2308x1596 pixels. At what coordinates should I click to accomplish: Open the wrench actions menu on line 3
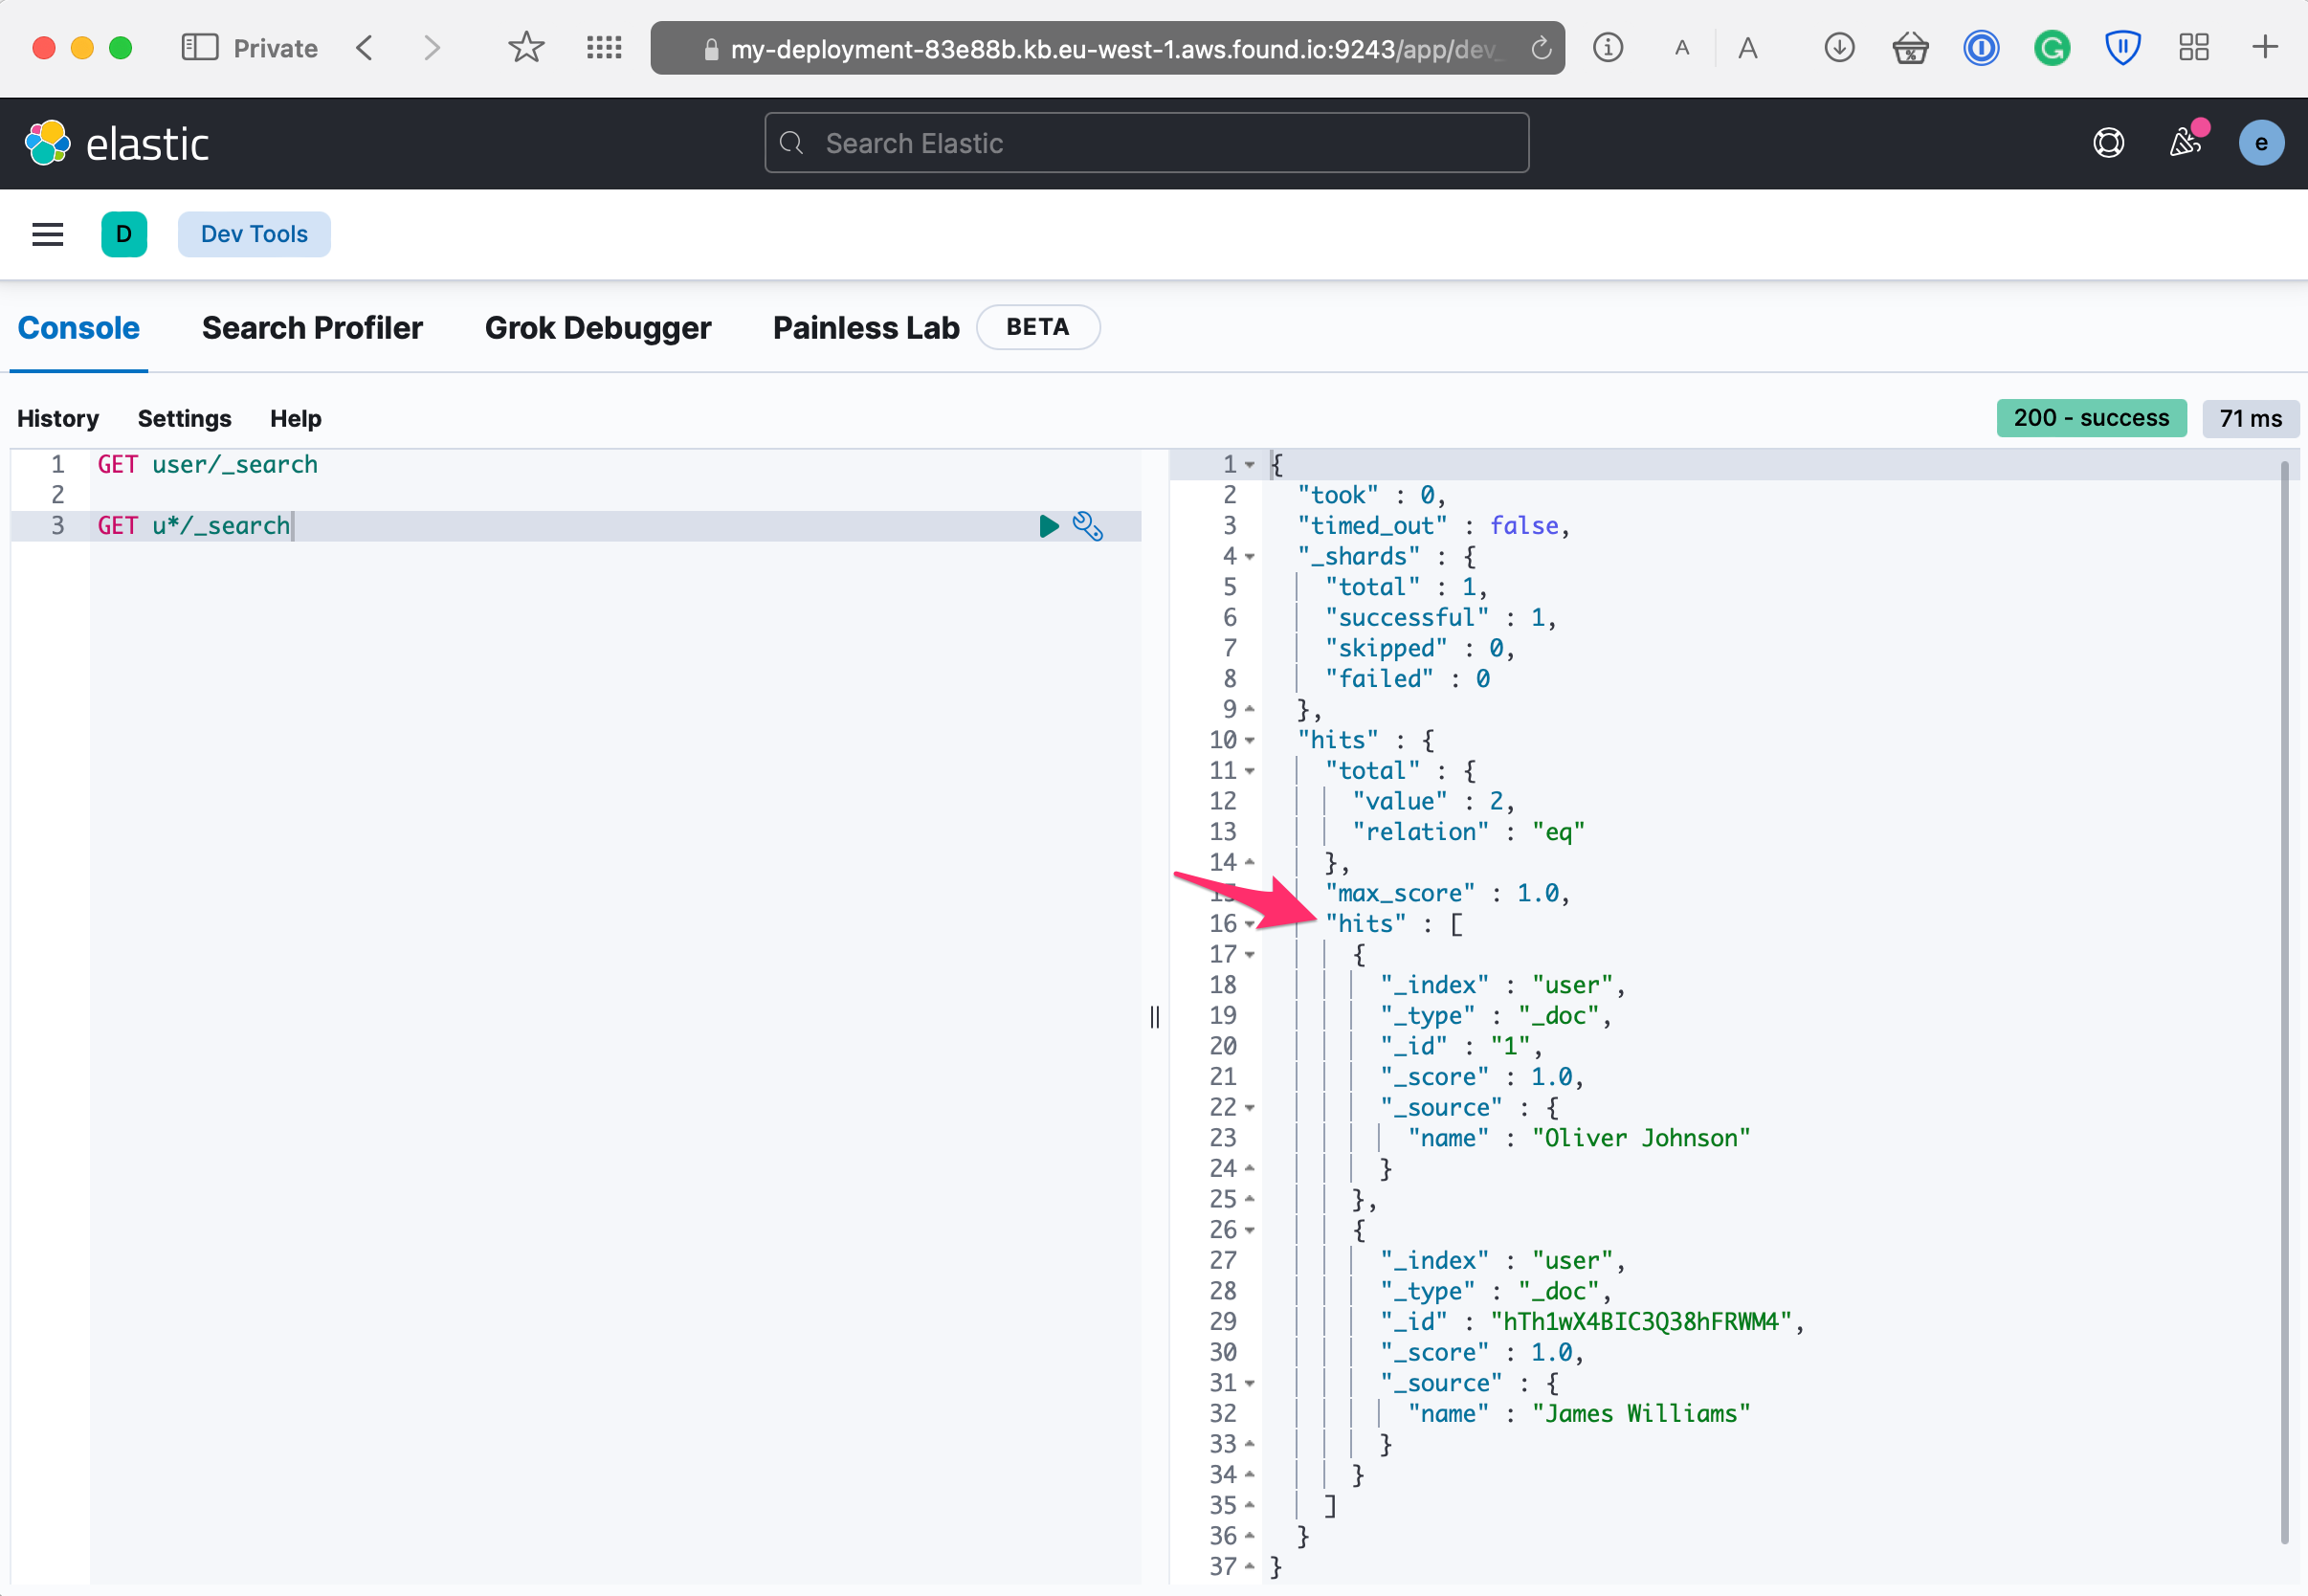pos(1087,526)
